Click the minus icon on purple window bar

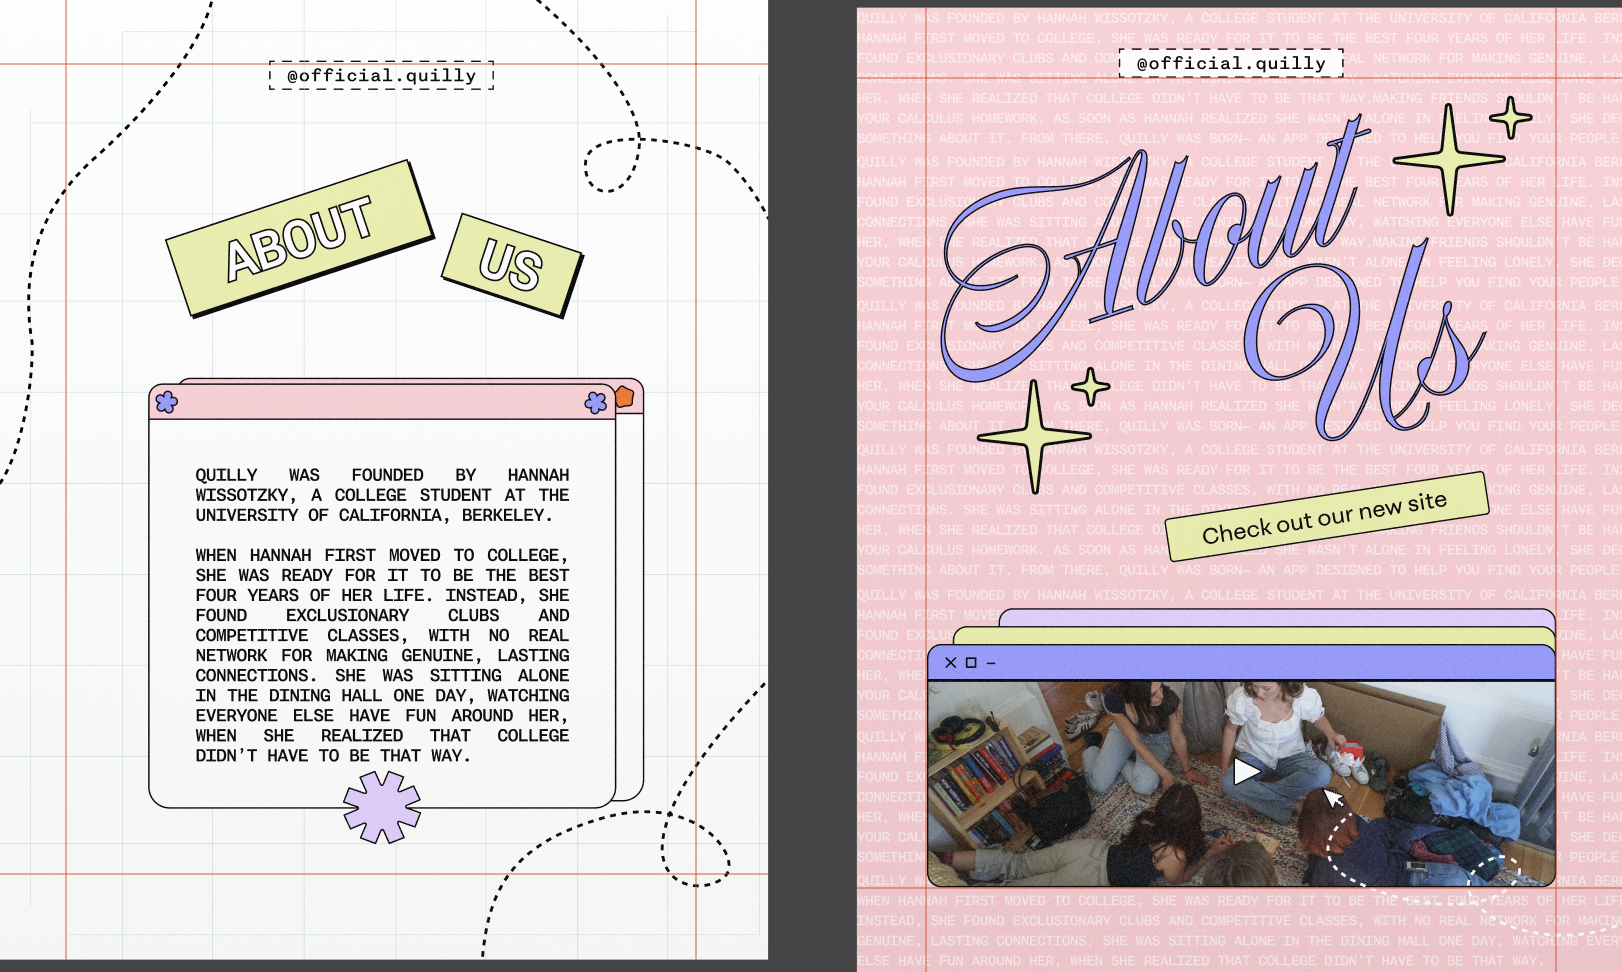[x=991, y=662]
